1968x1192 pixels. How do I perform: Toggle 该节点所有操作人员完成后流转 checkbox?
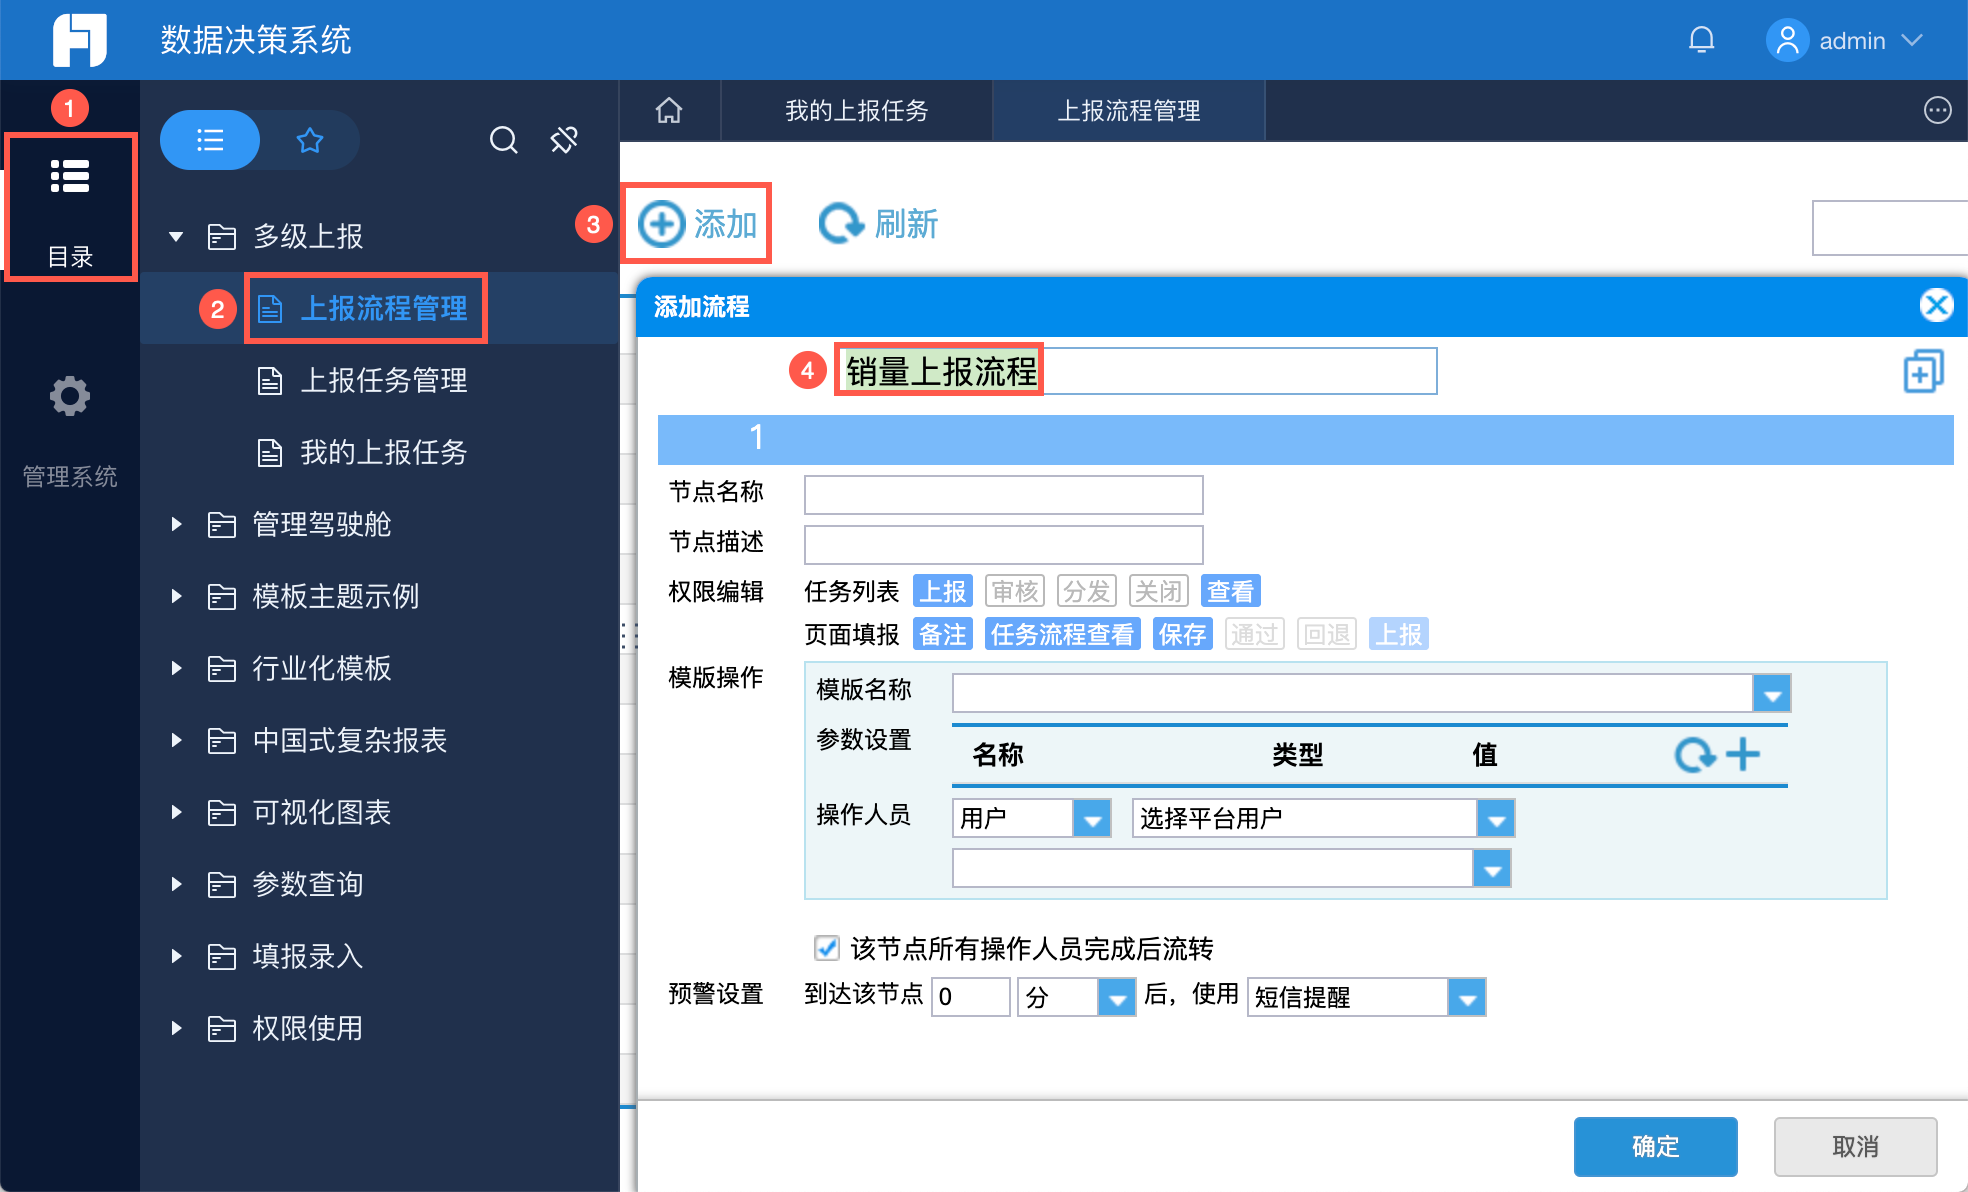[x=827, y=947]
